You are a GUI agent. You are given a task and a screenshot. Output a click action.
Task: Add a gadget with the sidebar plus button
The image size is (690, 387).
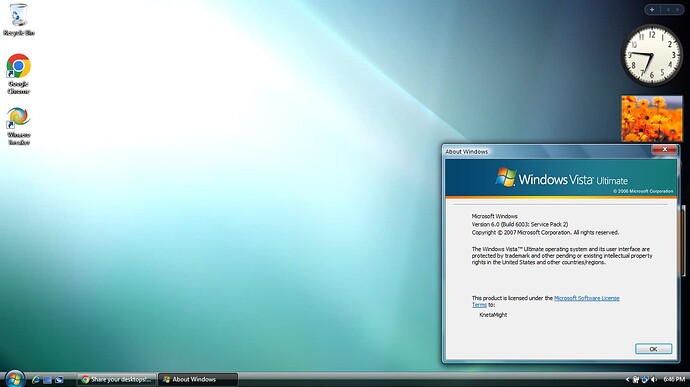click(x=652, y=10)
